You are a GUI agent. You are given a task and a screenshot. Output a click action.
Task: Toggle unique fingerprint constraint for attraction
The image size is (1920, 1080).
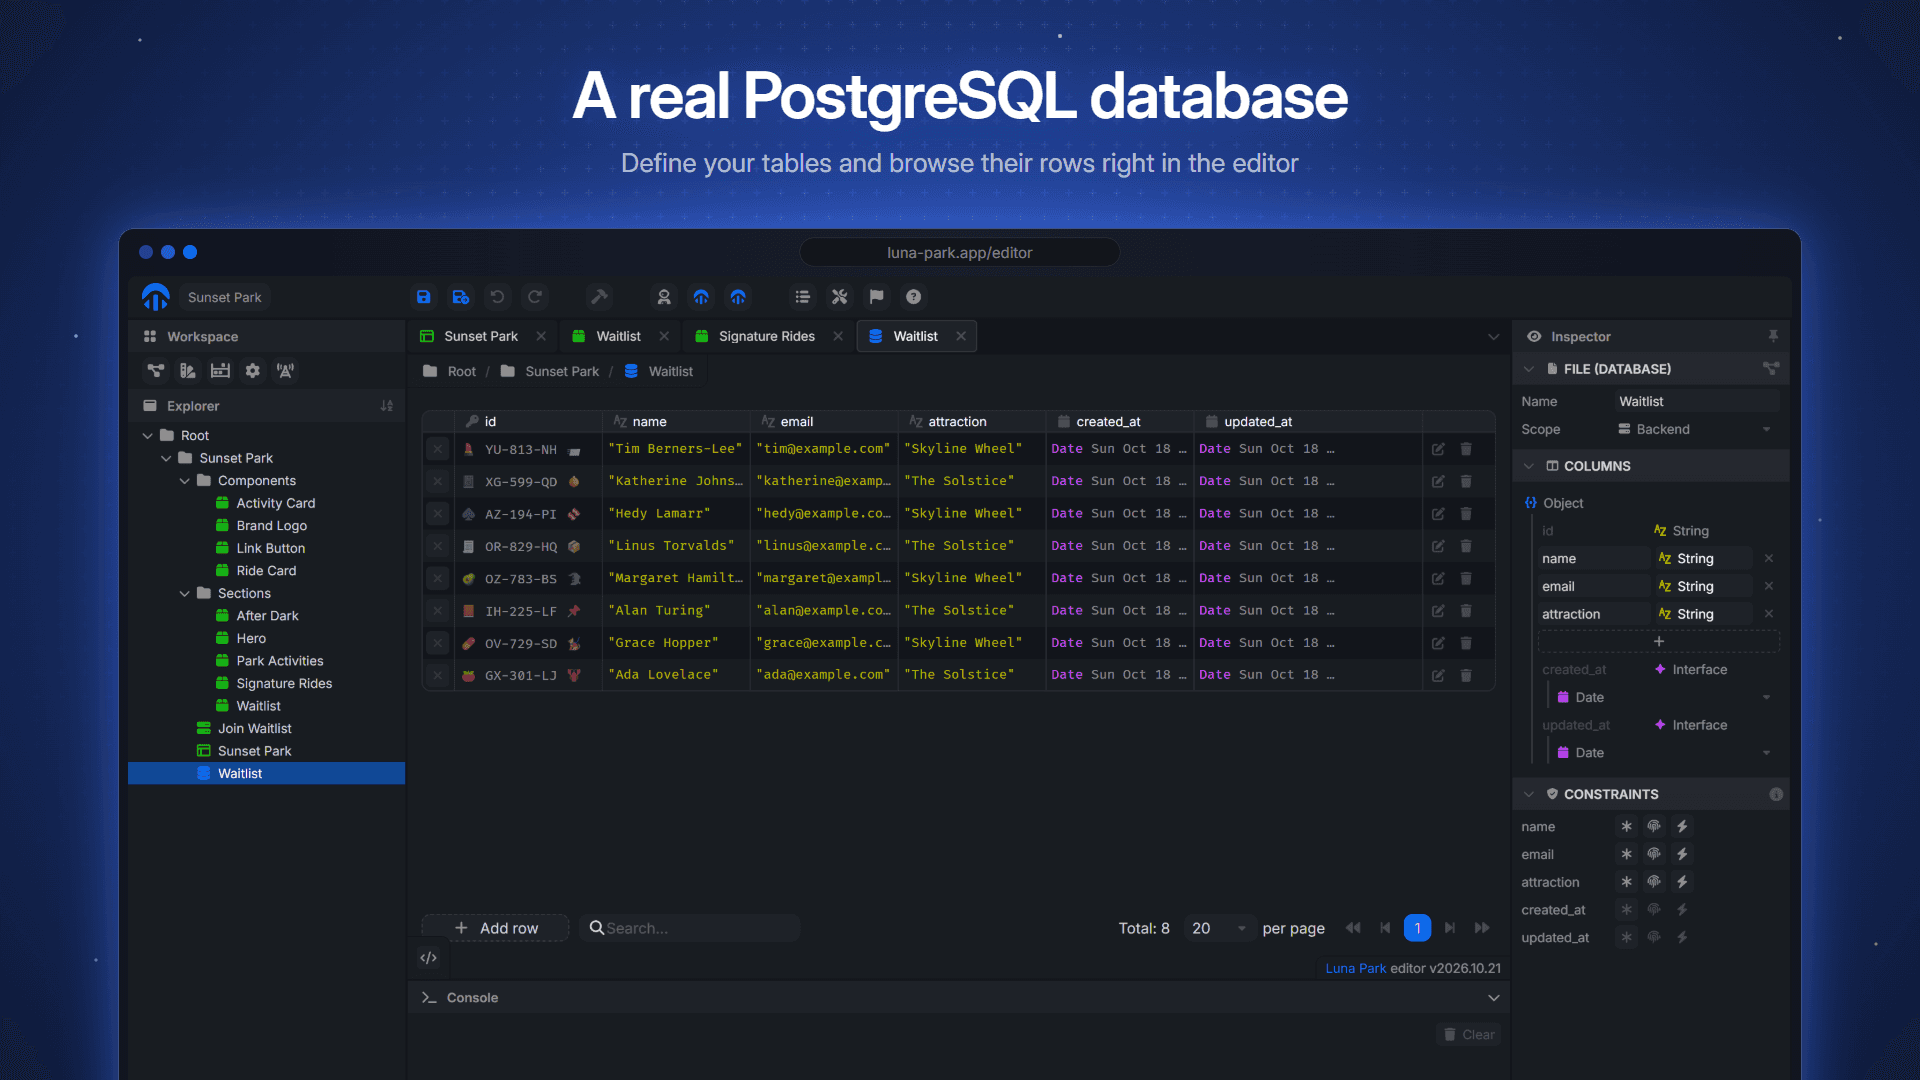click(x=1654, y=882)
